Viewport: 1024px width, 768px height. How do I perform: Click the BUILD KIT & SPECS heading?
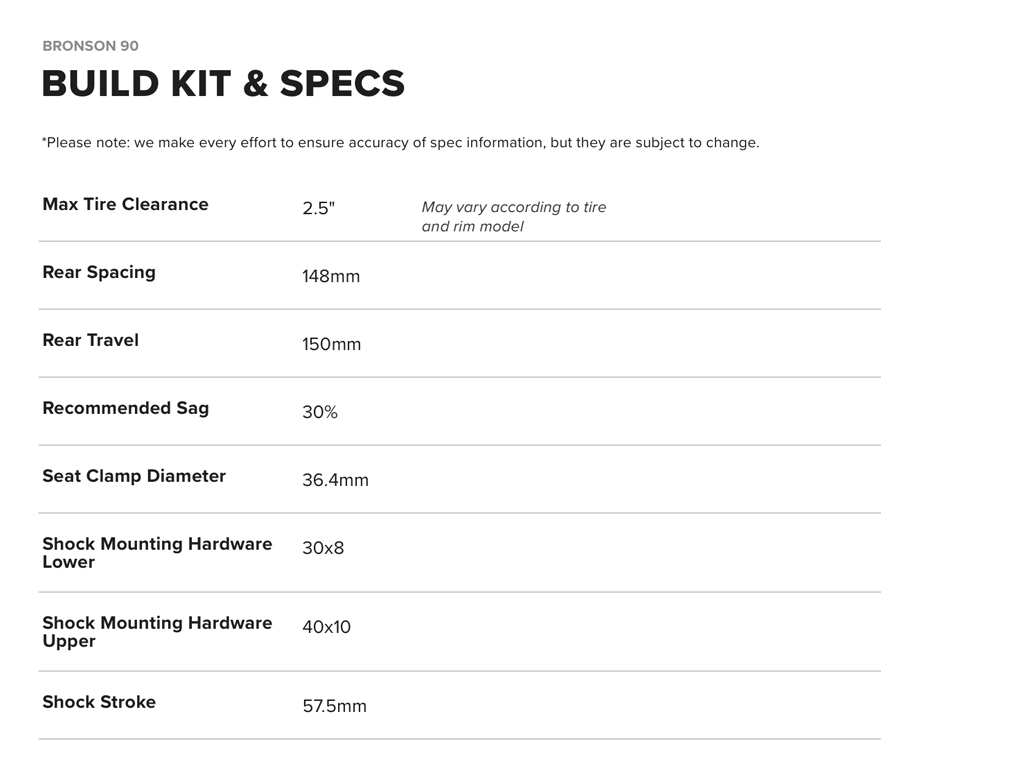pos(223,84)
